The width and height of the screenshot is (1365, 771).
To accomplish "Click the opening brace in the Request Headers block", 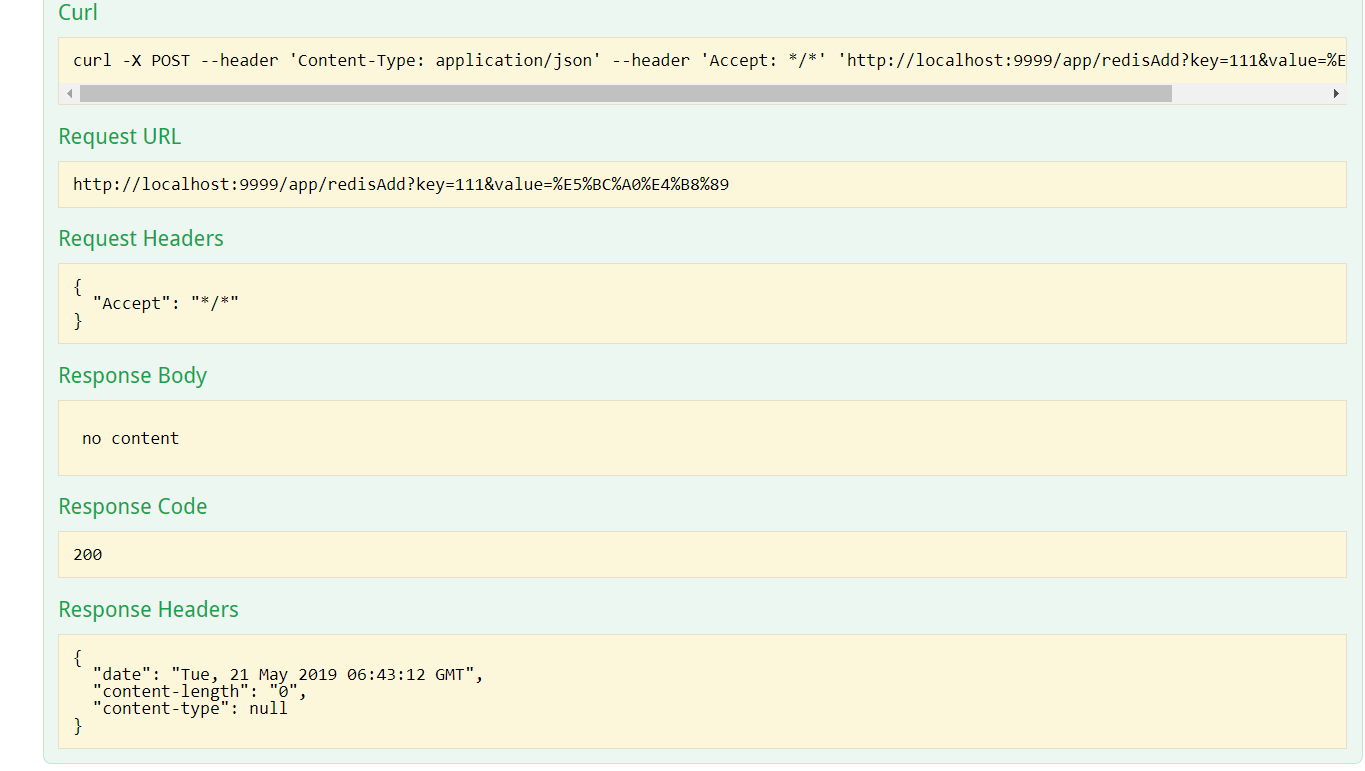I will [x=78, y=287].
